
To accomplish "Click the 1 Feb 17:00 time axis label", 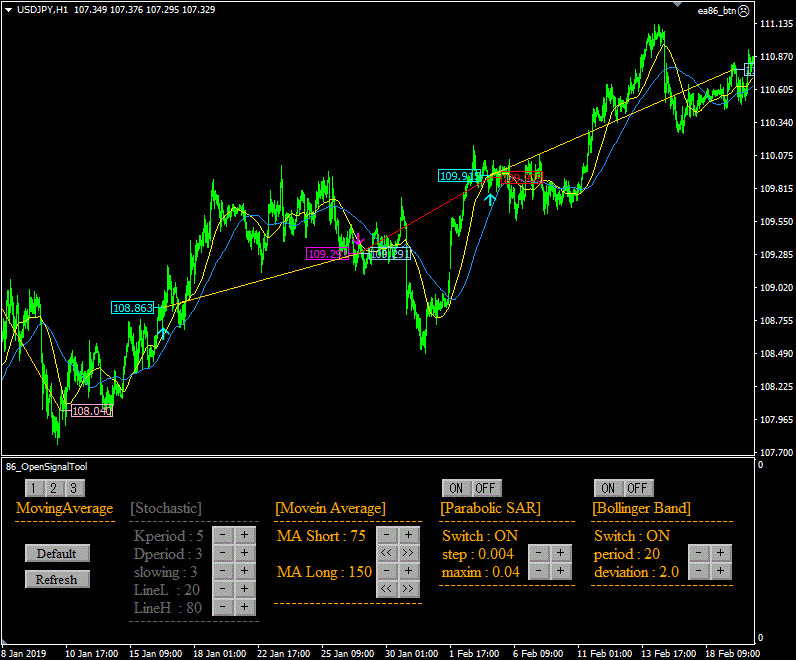I will (474, 653).
